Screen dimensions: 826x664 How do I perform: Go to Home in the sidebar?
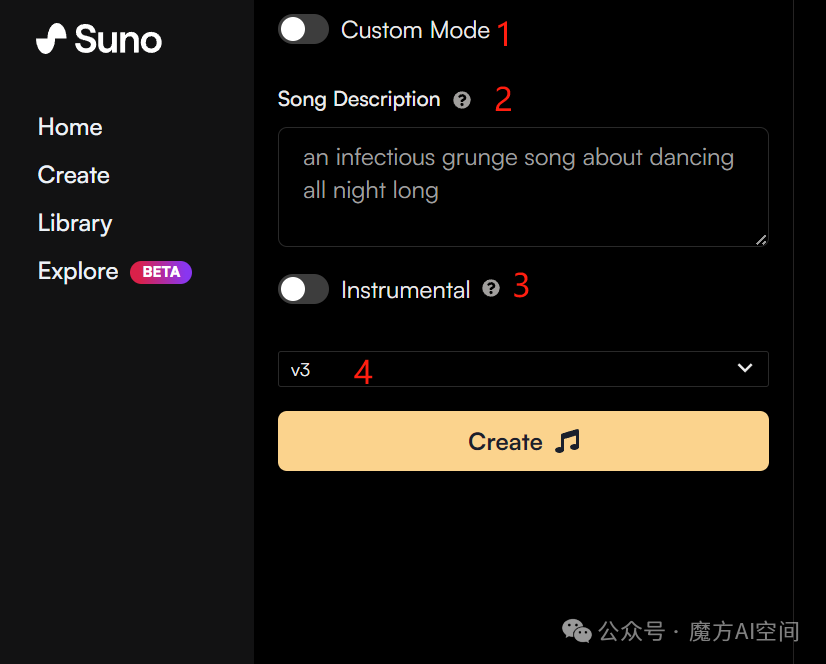coord(70,127)
